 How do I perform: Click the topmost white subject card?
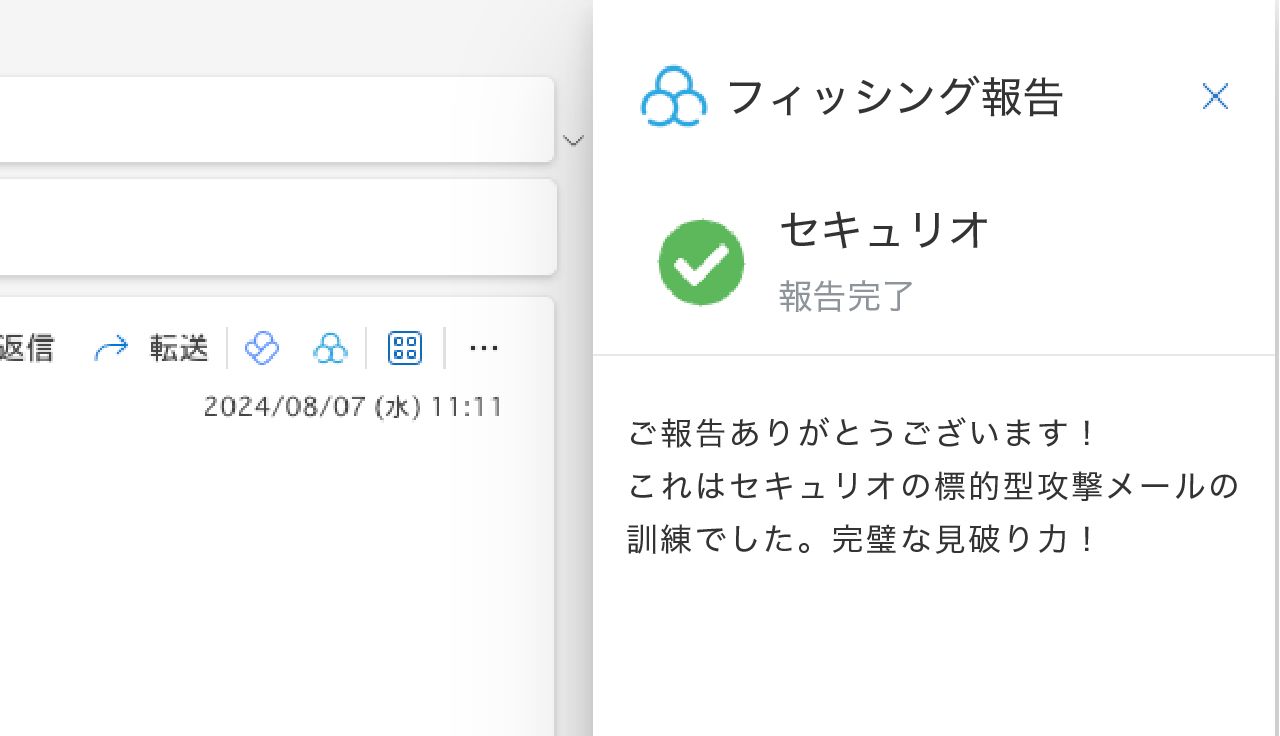pyautogui.click(x=277, y=119)
